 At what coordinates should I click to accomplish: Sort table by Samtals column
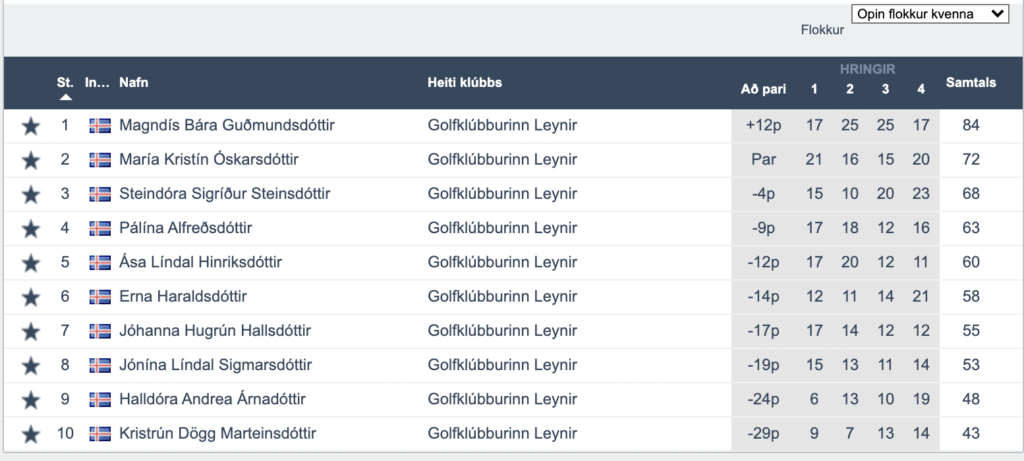point(970,83)
